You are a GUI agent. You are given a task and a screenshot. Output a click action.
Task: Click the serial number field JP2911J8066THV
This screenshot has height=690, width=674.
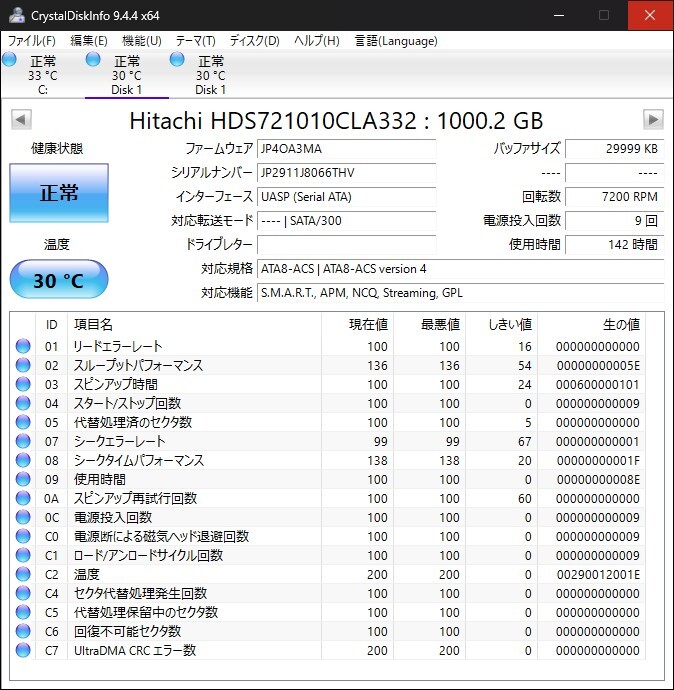(346, 172)
